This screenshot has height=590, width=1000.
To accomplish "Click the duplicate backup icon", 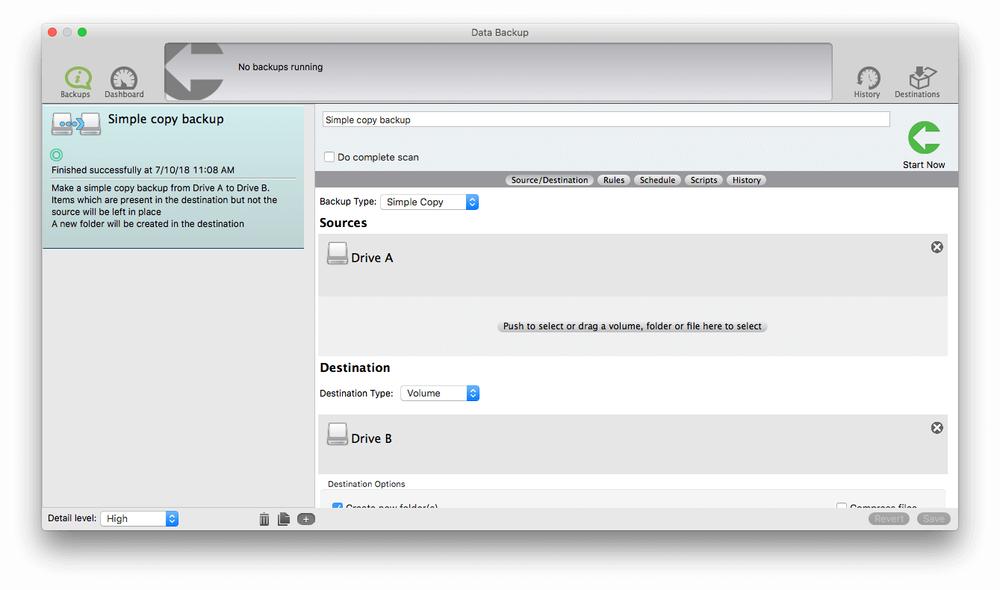I will (284, 519).
